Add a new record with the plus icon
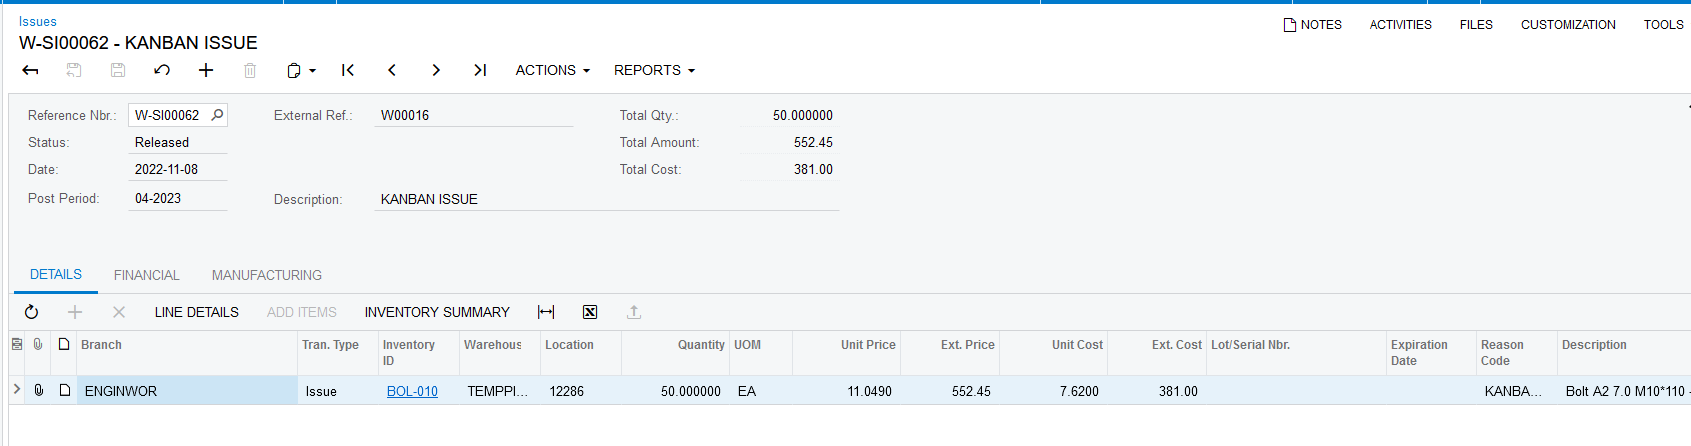The width and height of the screenshot is (1691, 446). click(x=206, y=70)
